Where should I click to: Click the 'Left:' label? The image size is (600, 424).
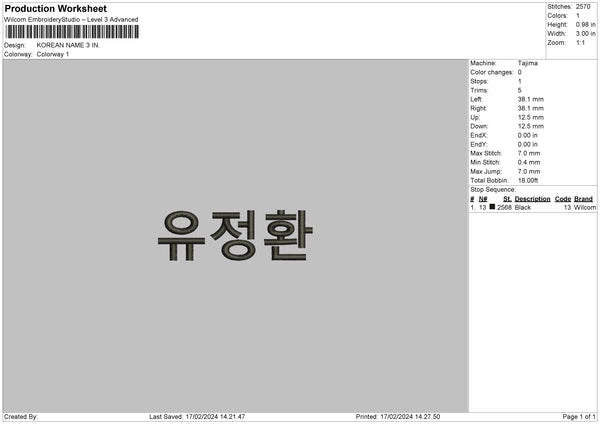(x=476, y=99)
